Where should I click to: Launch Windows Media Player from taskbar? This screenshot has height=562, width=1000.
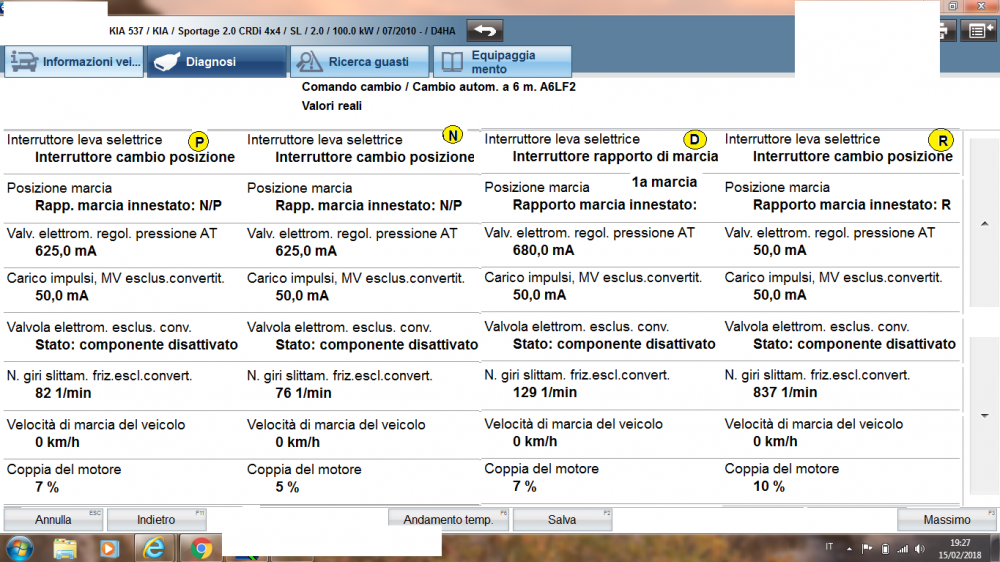(x=109, y=549)
